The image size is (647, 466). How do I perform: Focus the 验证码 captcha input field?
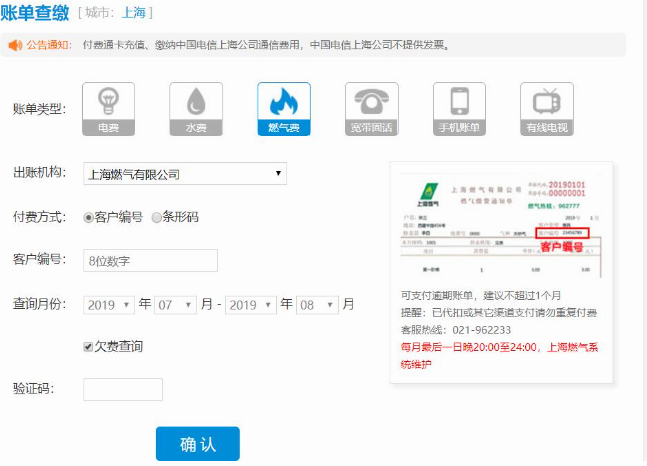123,389
